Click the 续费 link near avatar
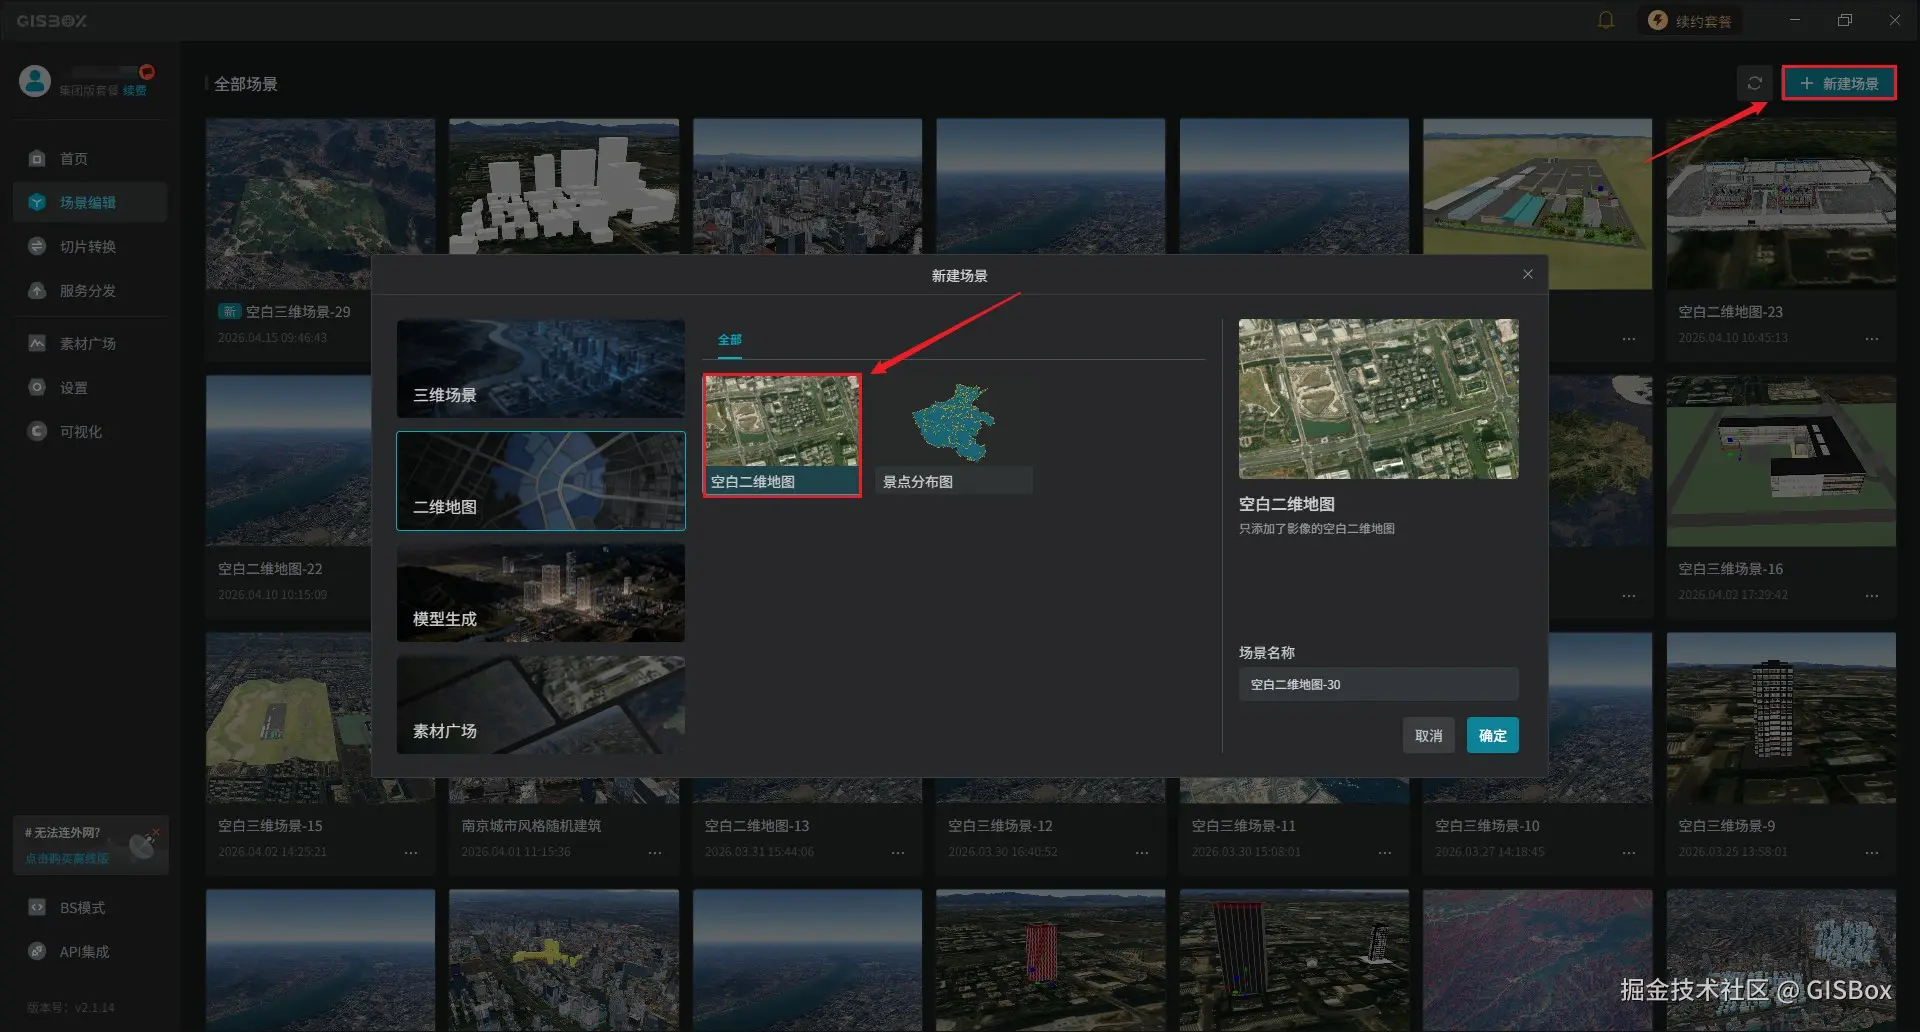Viewport: 1920px width, 1032px height. 135,90
